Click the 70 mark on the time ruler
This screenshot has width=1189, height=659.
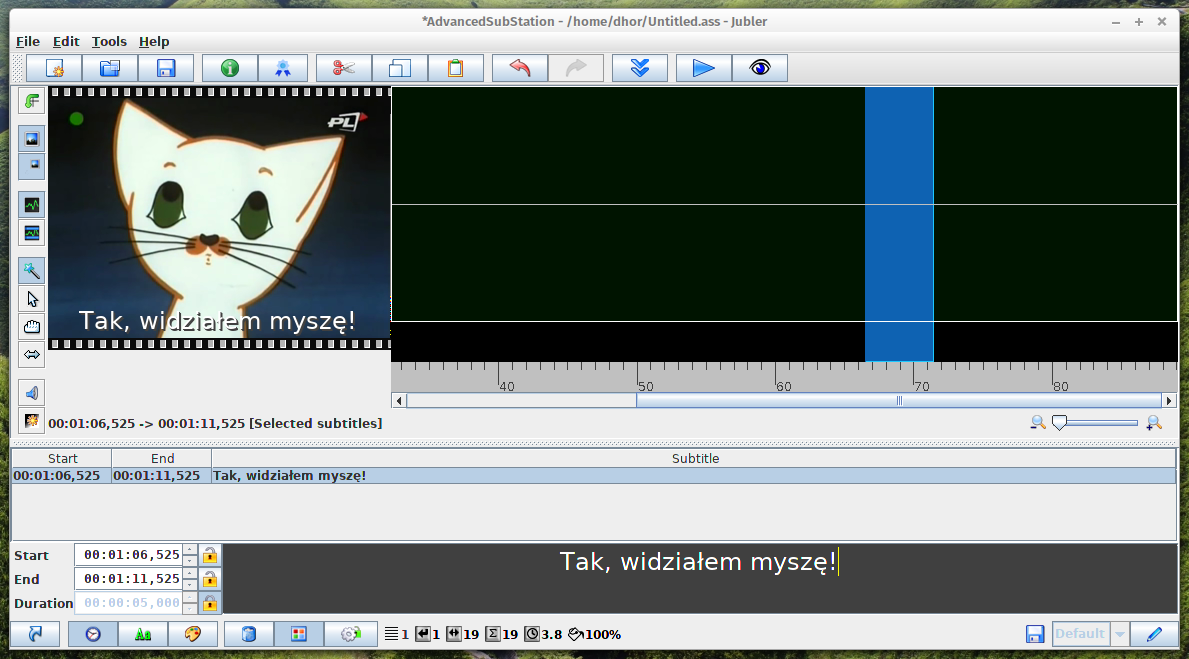(921, 386)
